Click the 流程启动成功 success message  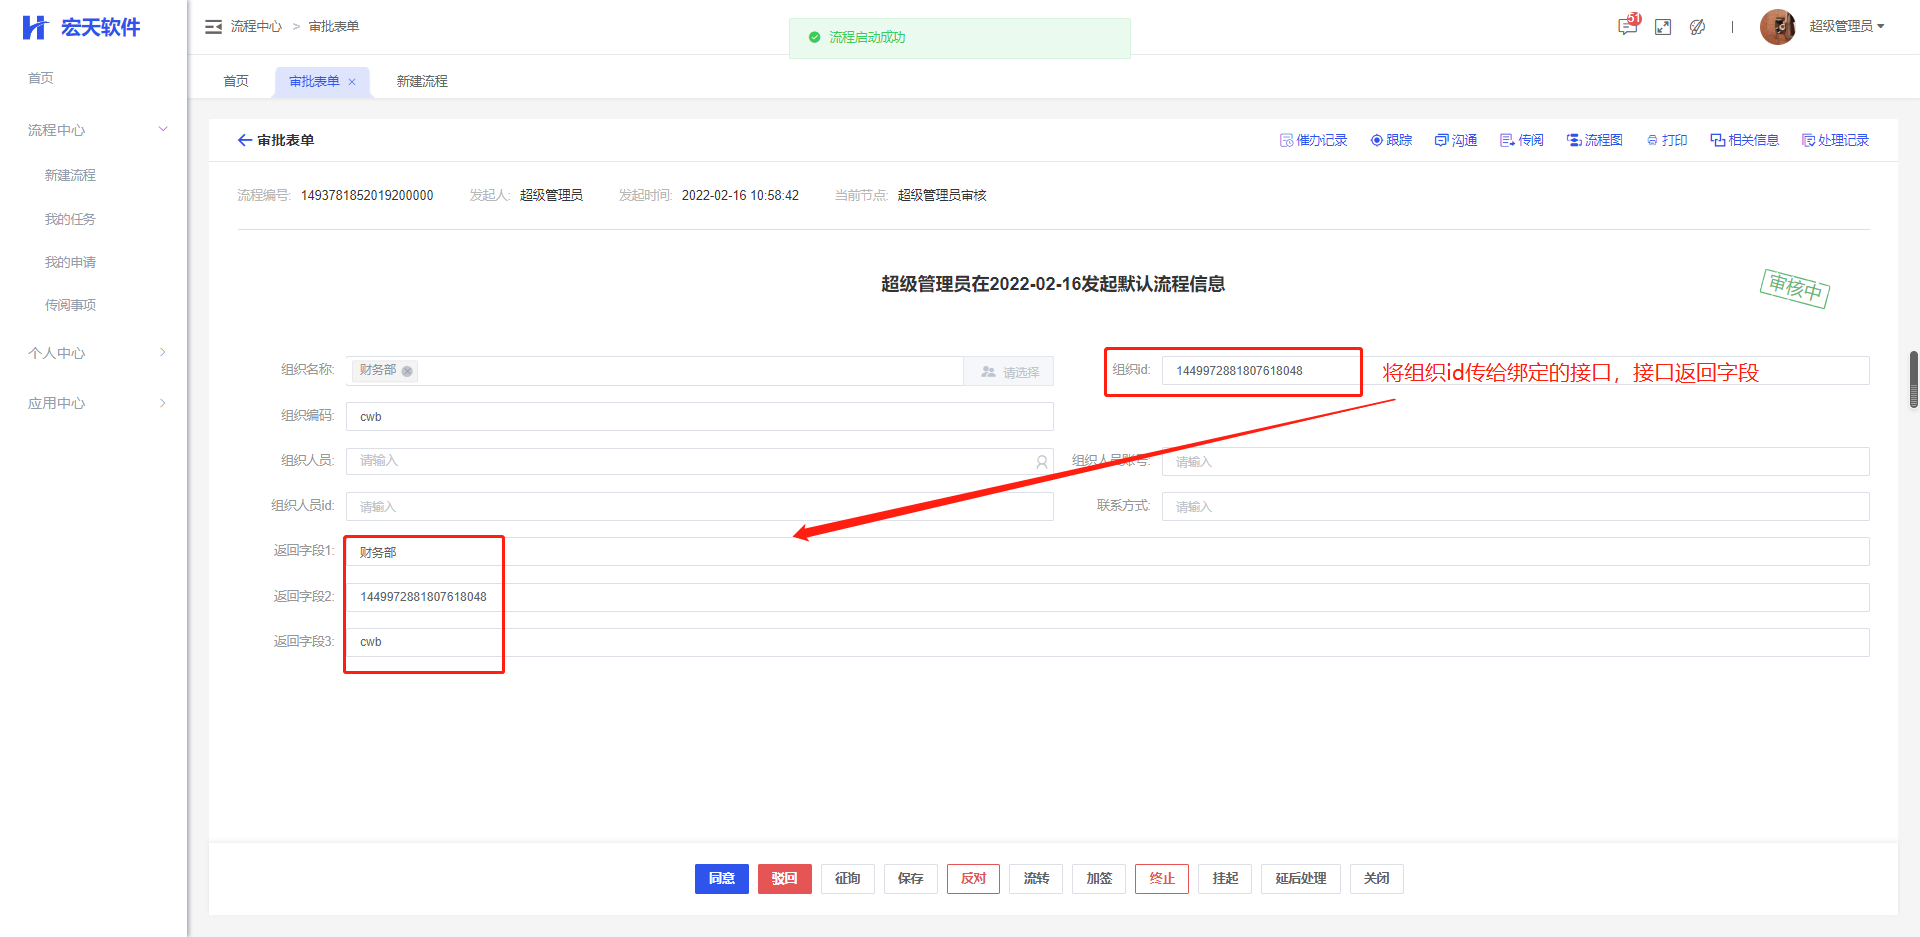point(960,38)
